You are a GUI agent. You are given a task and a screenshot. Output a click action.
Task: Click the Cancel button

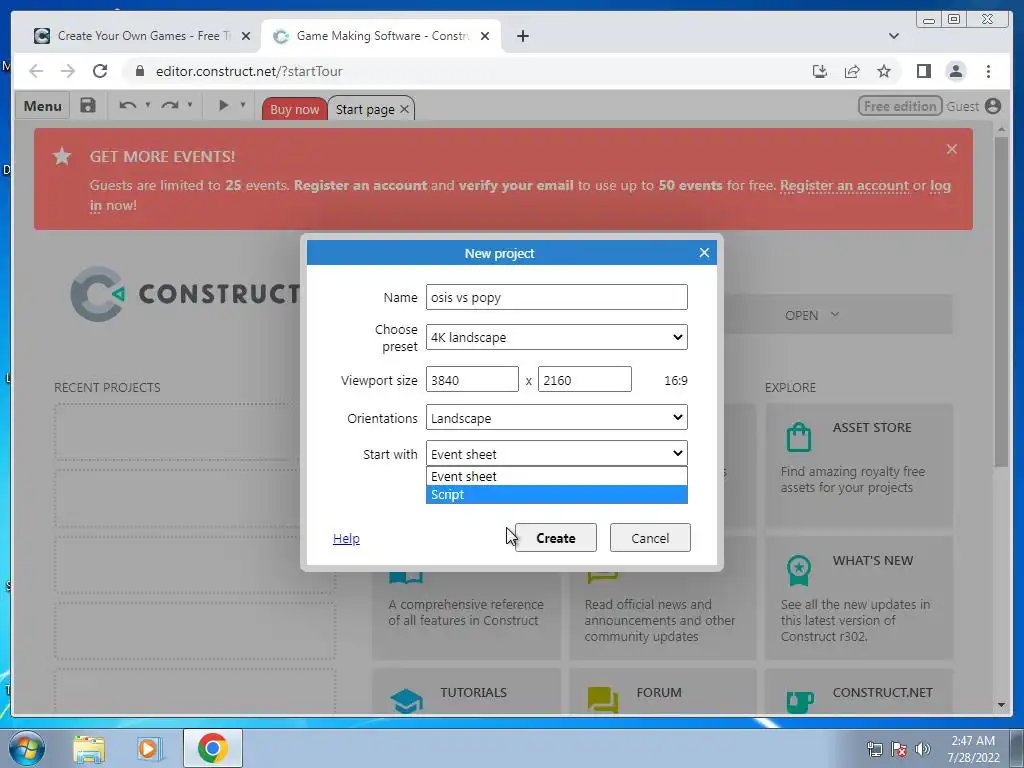[650, 537]
